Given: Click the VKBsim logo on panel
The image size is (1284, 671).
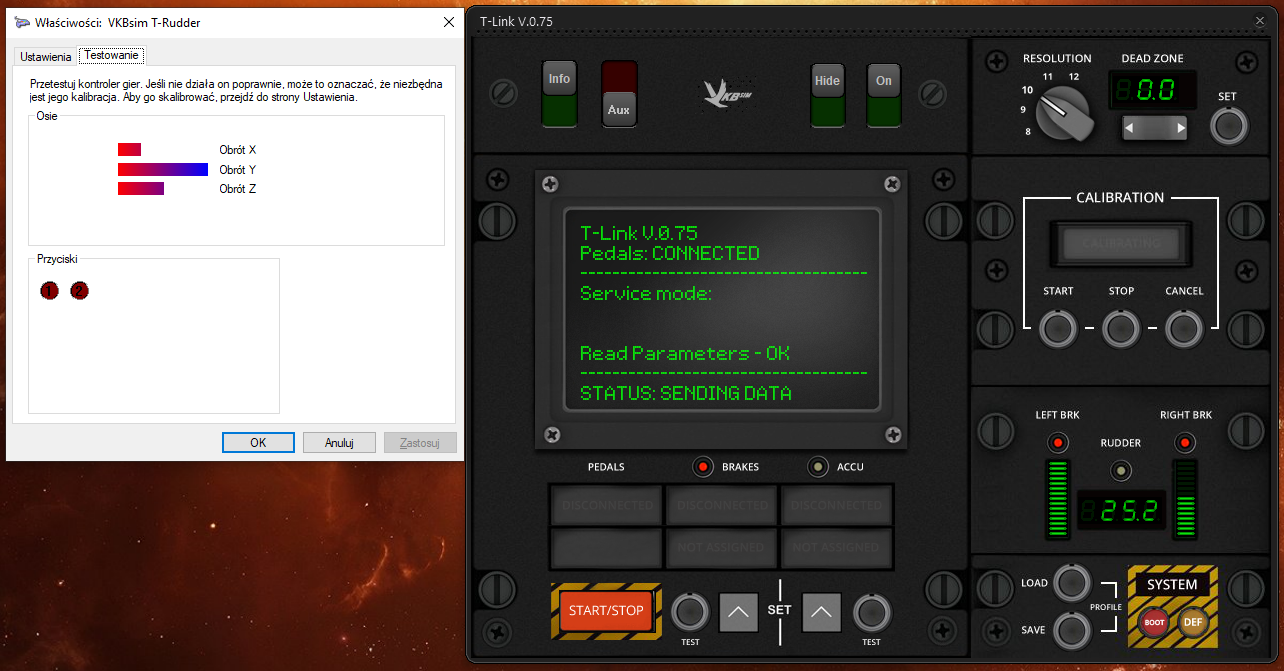Looking at the screenshot, I should click(728, 92).
